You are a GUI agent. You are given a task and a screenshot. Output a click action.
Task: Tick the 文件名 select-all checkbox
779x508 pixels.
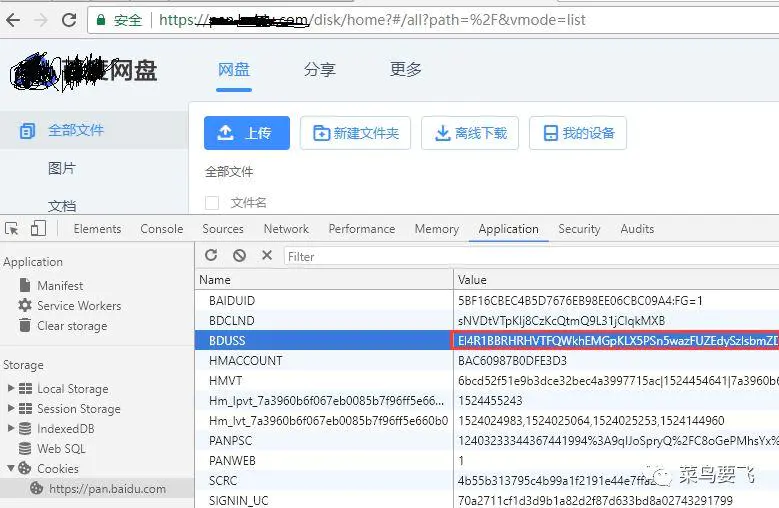tap(212, 203)
